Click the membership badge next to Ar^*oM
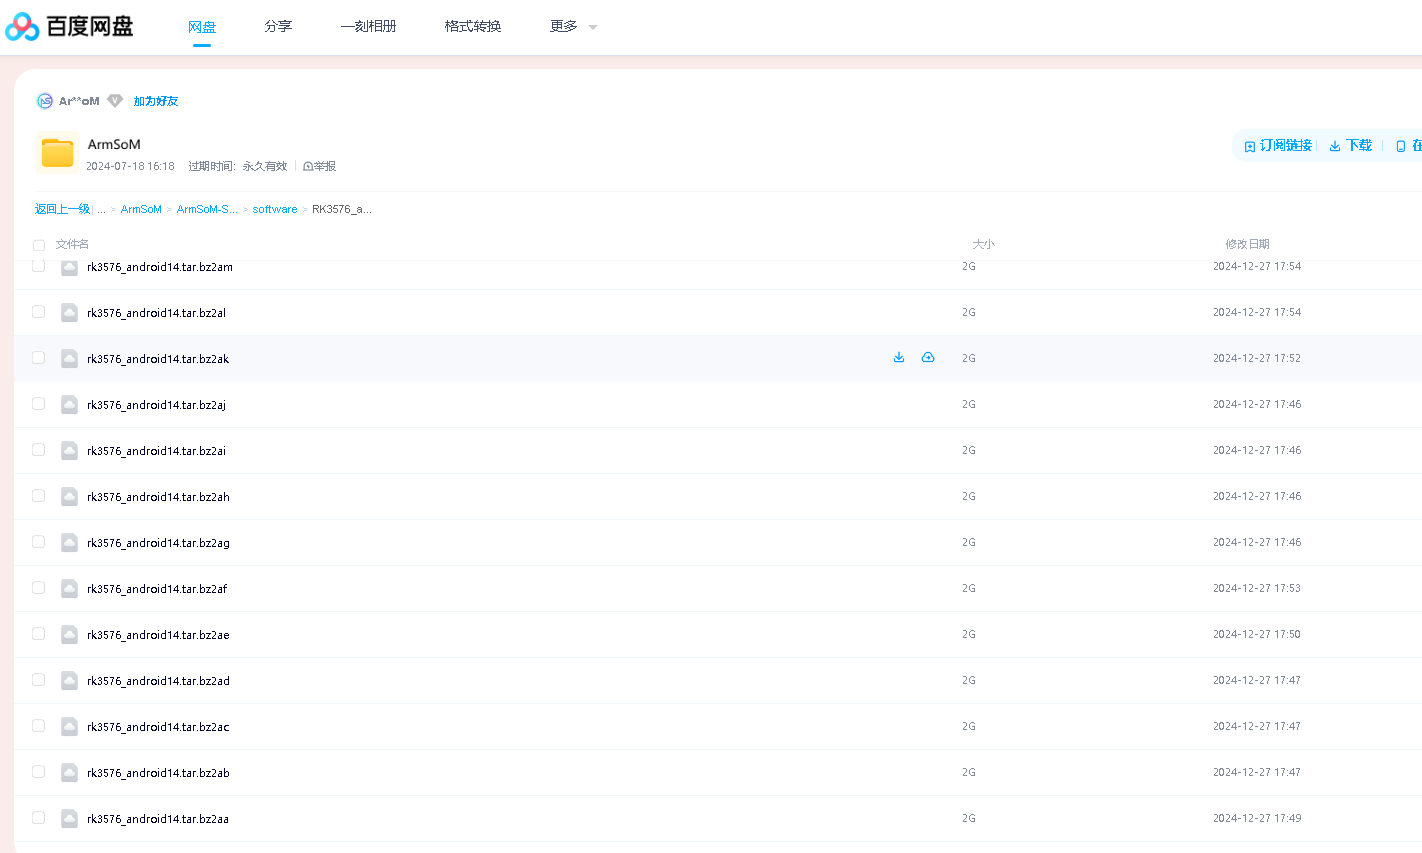Viewport: 1422px width, 853px height. coord(115,100)
